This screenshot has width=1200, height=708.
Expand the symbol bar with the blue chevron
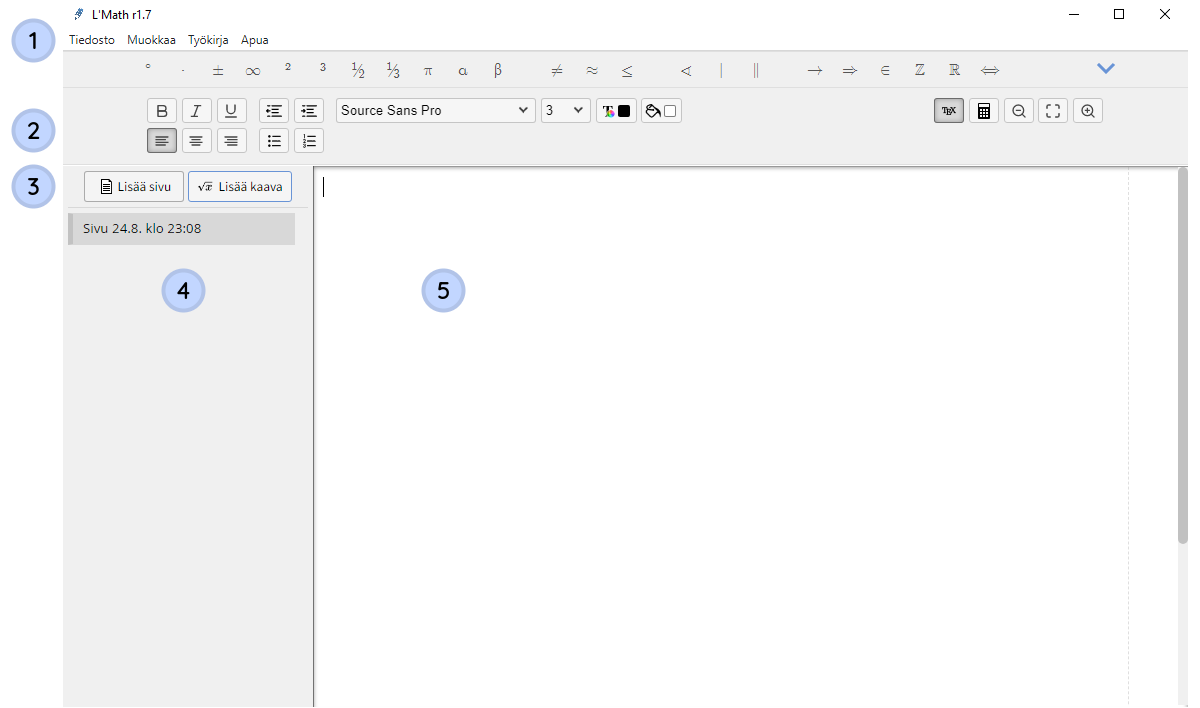tap(1106, 69)
